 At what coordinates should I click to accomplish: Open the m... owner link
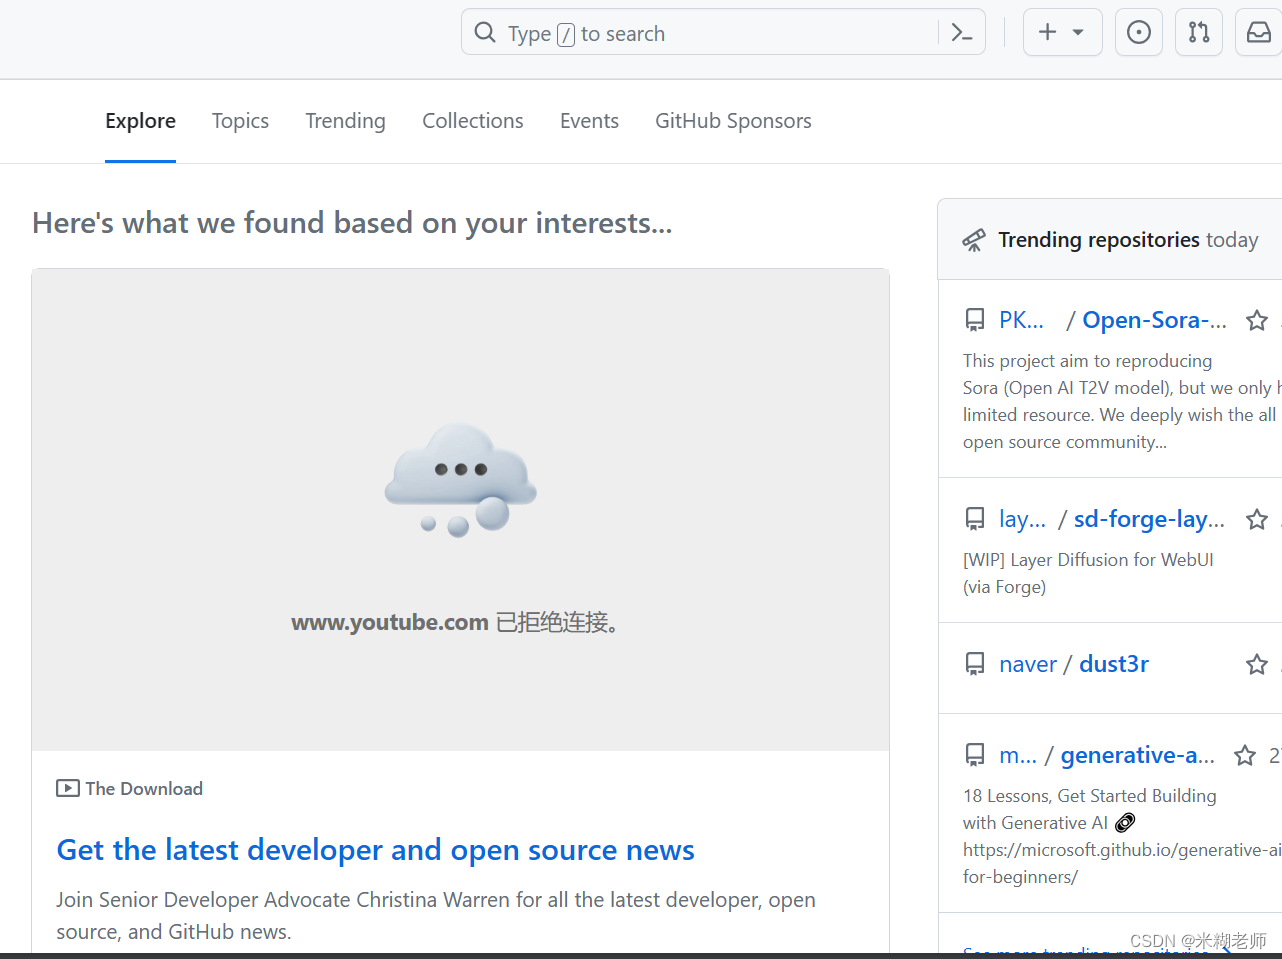click(x=1018, y=755)
